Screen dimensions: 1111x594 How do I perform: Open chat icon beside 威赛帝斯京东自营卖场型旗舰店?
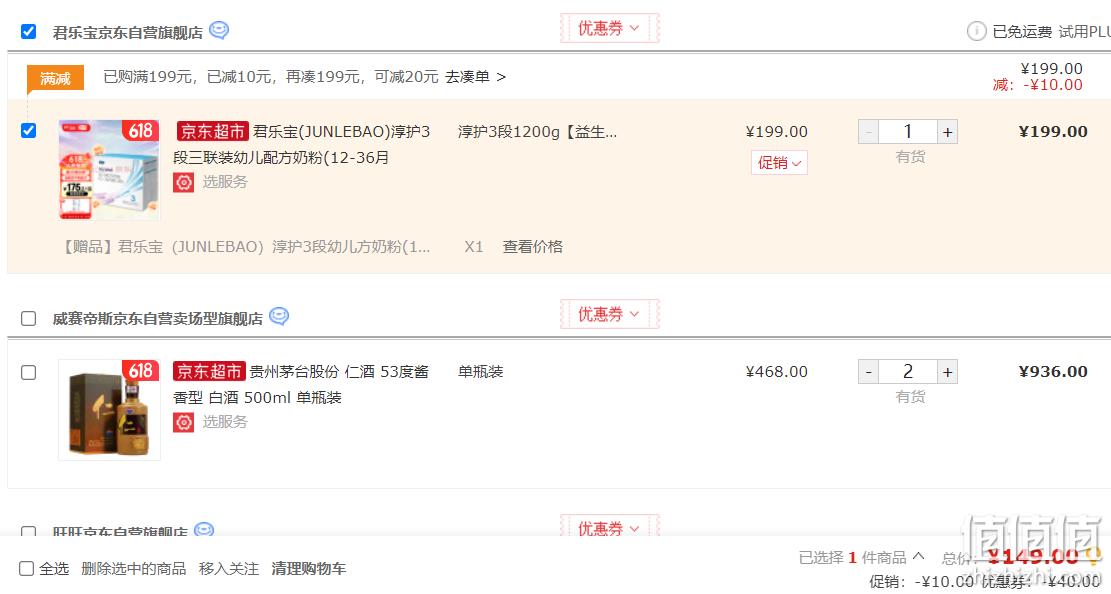click(279, 316)
